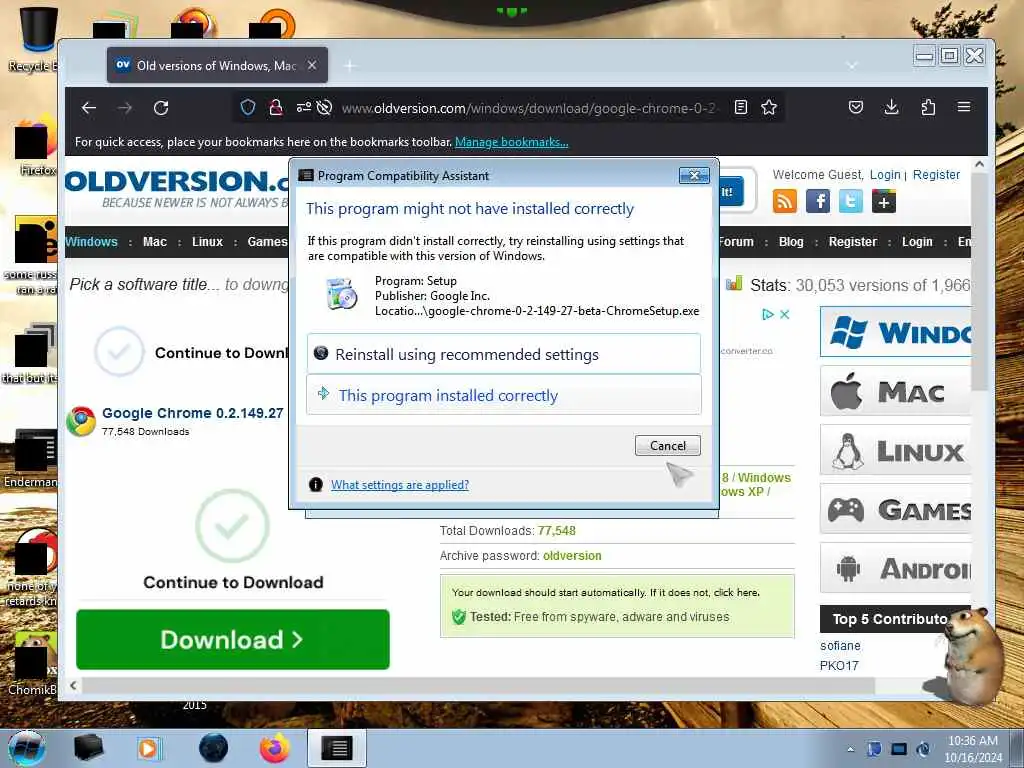
Task: Click the Login link next to Welcome Guest
Action: (885, 174)
